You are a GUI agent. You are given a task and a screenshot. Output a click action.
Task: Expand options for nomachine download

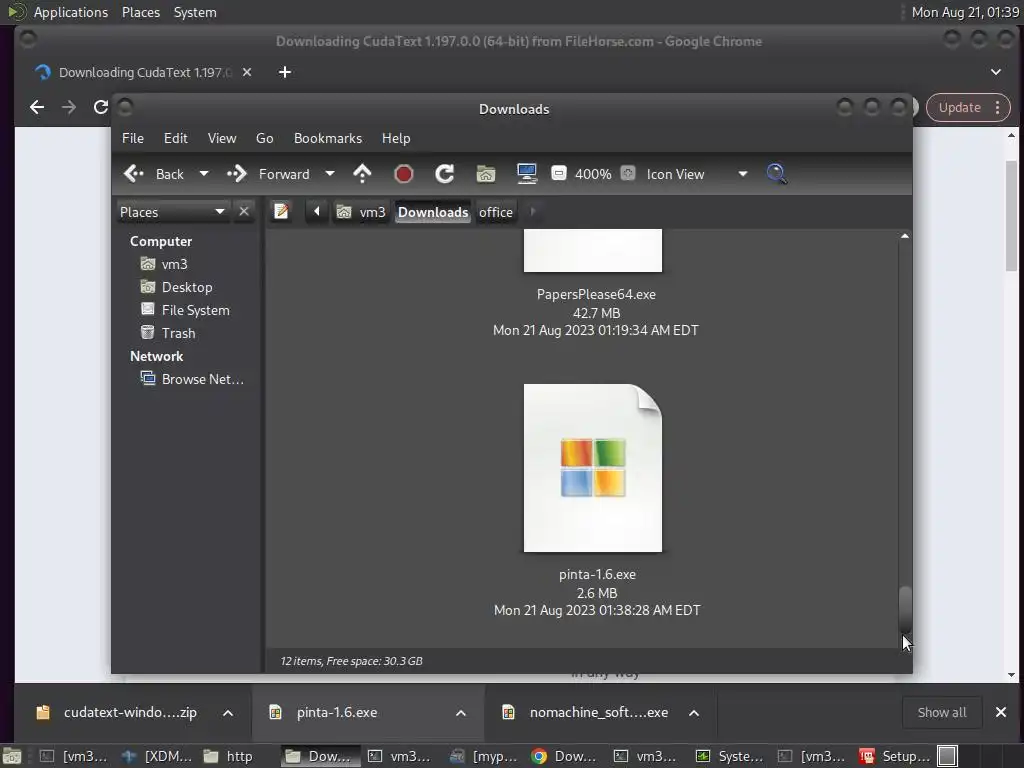694,713
